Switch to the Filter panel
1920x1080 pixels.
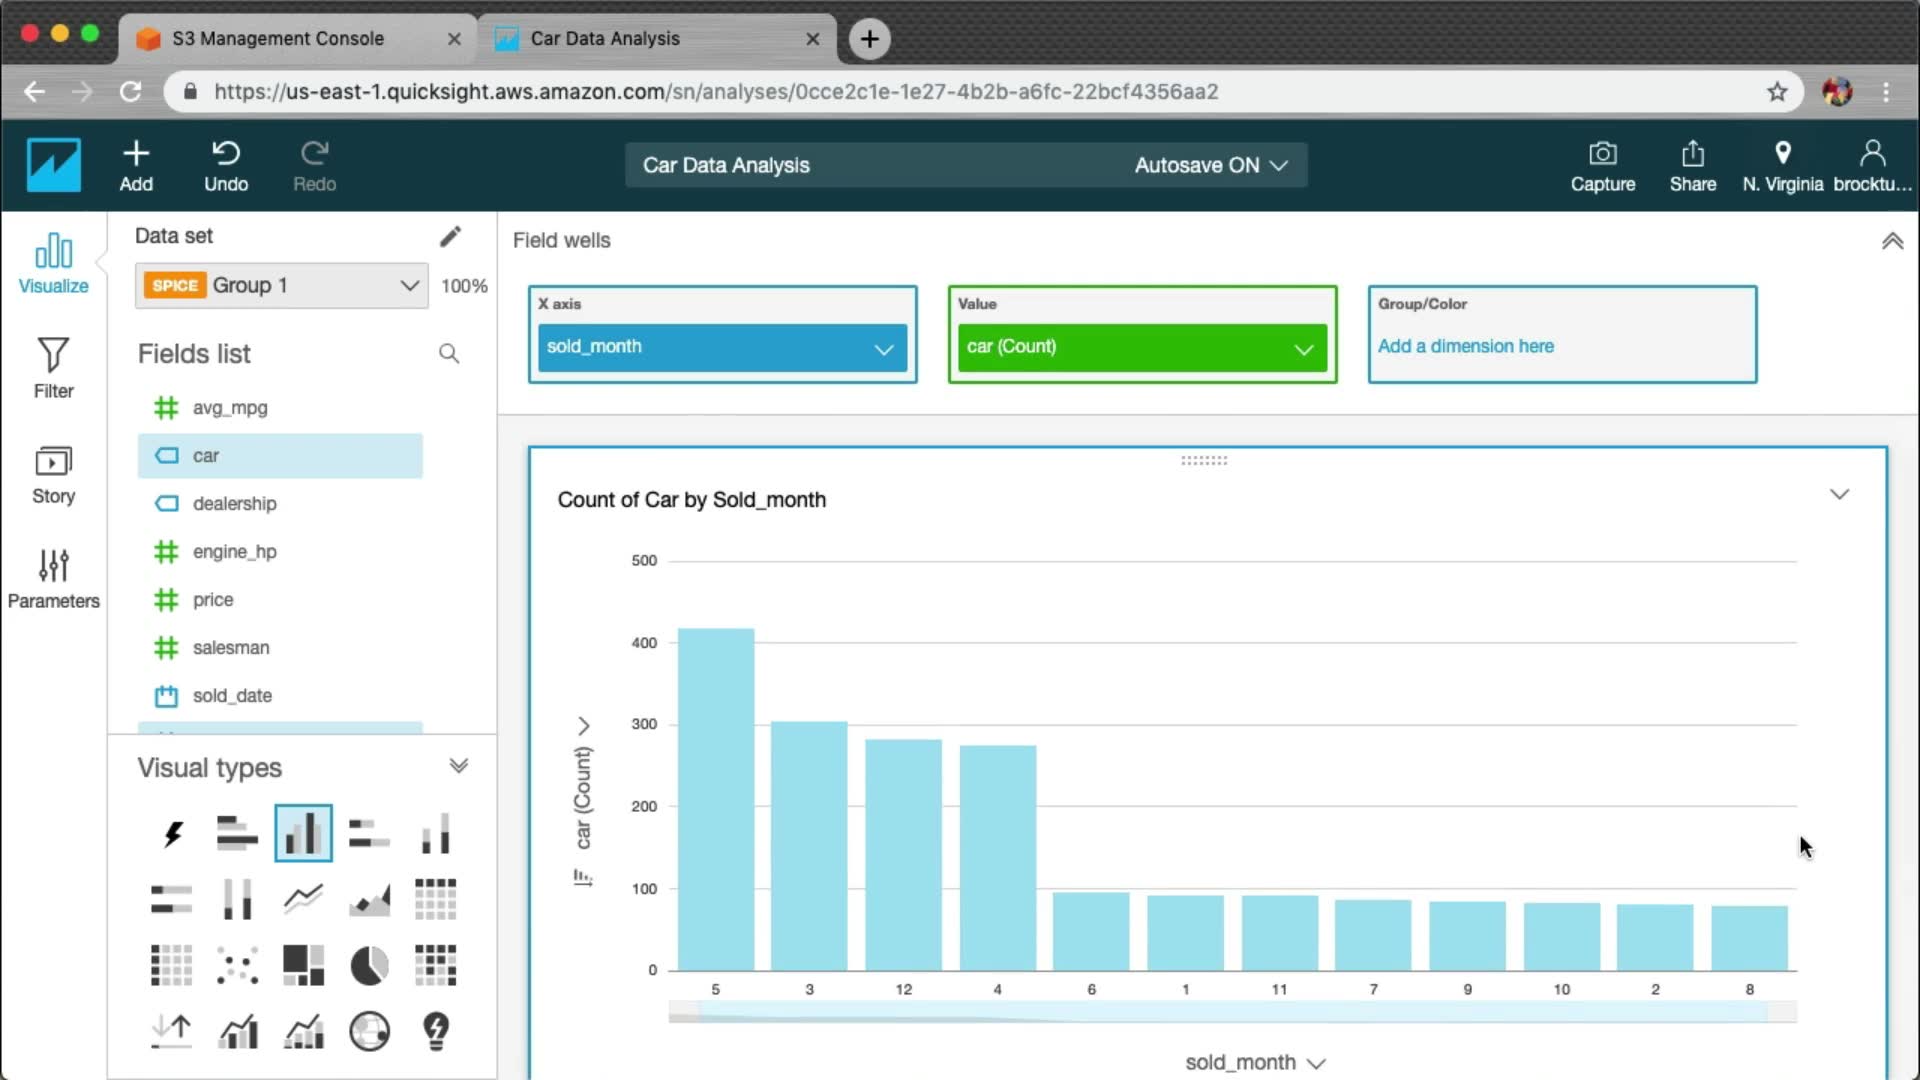tap(53, 368)
